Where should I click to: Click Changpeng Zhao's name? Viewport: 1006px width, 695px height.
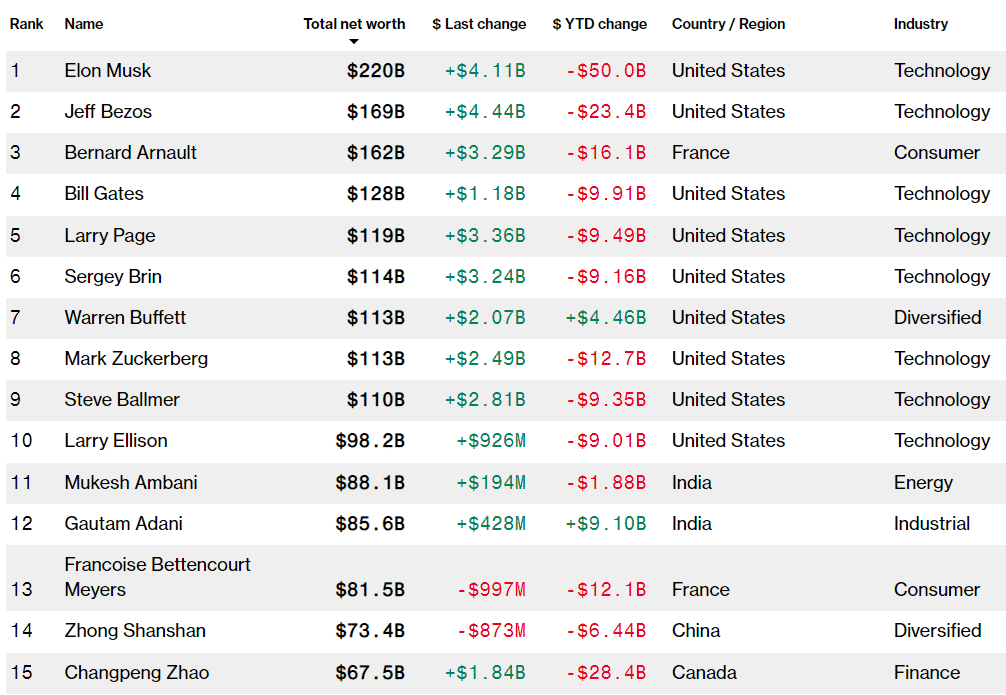(137, 673)
